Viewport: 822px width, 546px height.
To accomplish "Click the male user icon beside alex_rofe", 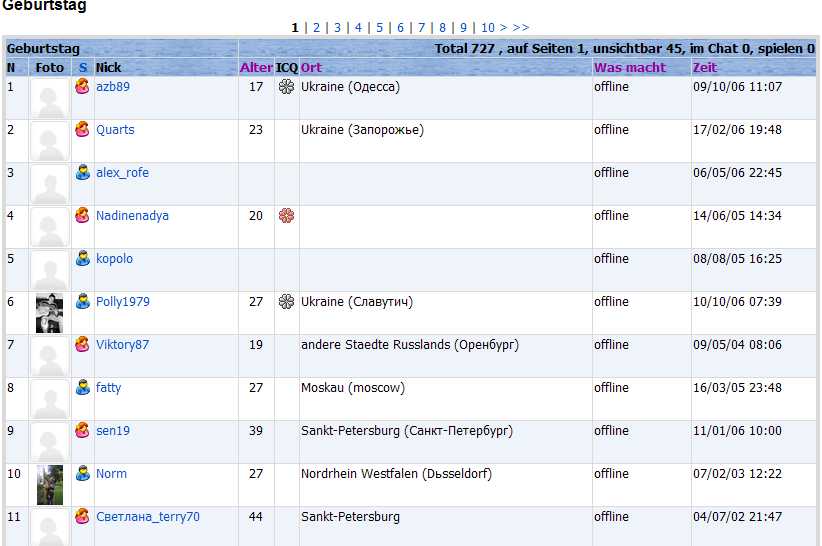I will 83,173.
